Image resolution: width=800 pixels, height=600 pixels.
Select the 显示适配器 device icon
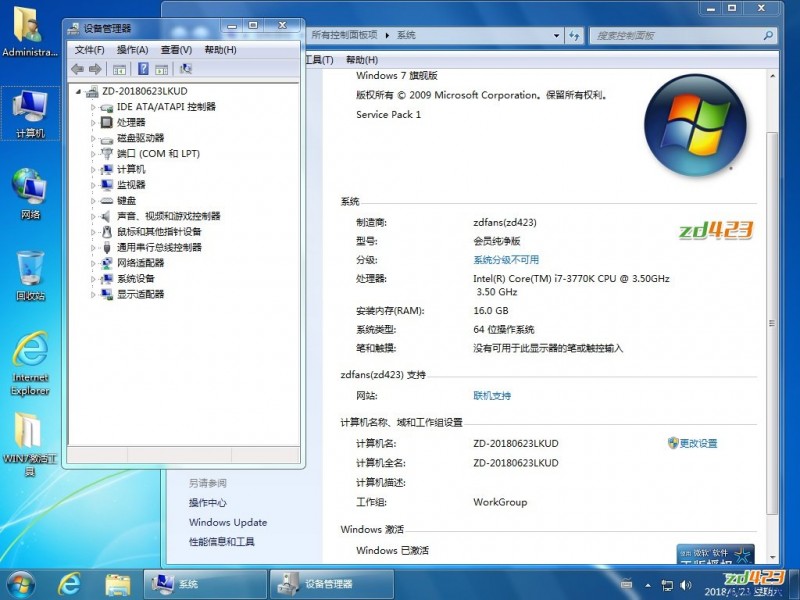coord(107,294)
